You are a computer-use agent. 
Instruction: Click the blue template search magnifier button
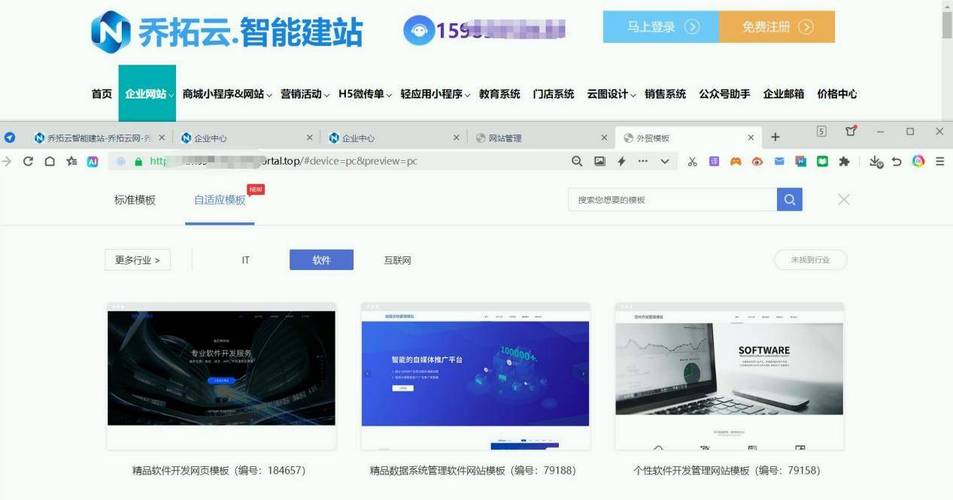790,200
